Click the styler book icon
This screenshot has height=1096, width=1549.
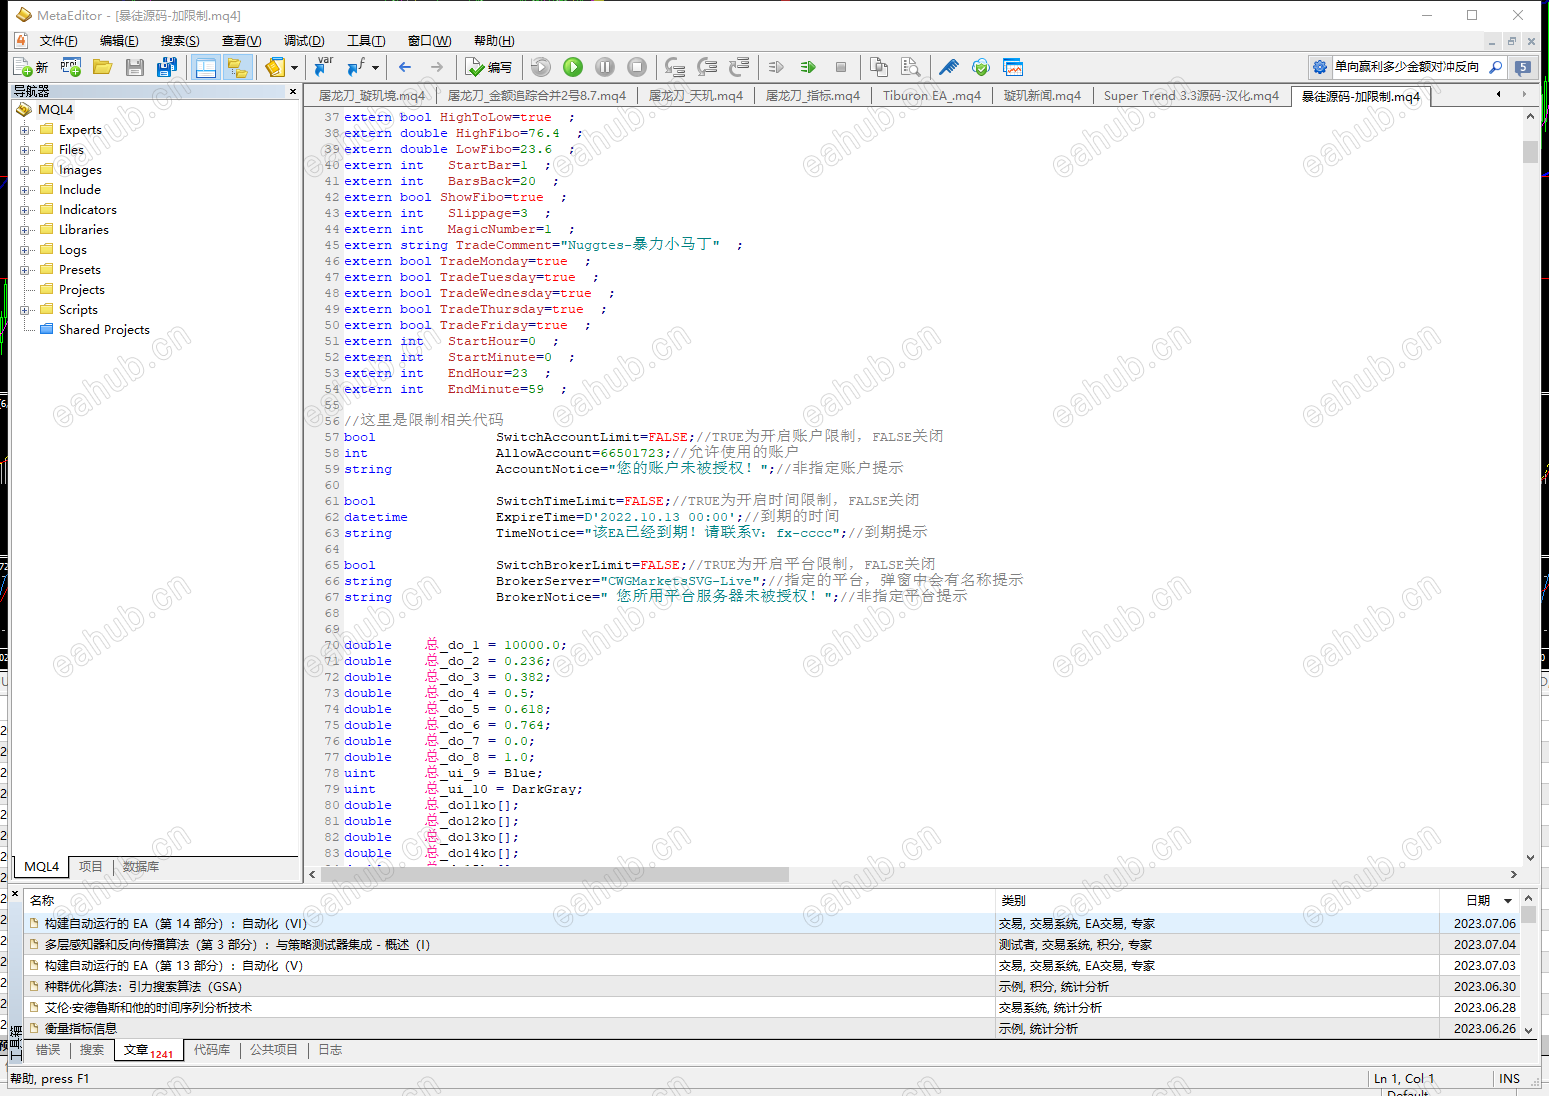[275, 67]
